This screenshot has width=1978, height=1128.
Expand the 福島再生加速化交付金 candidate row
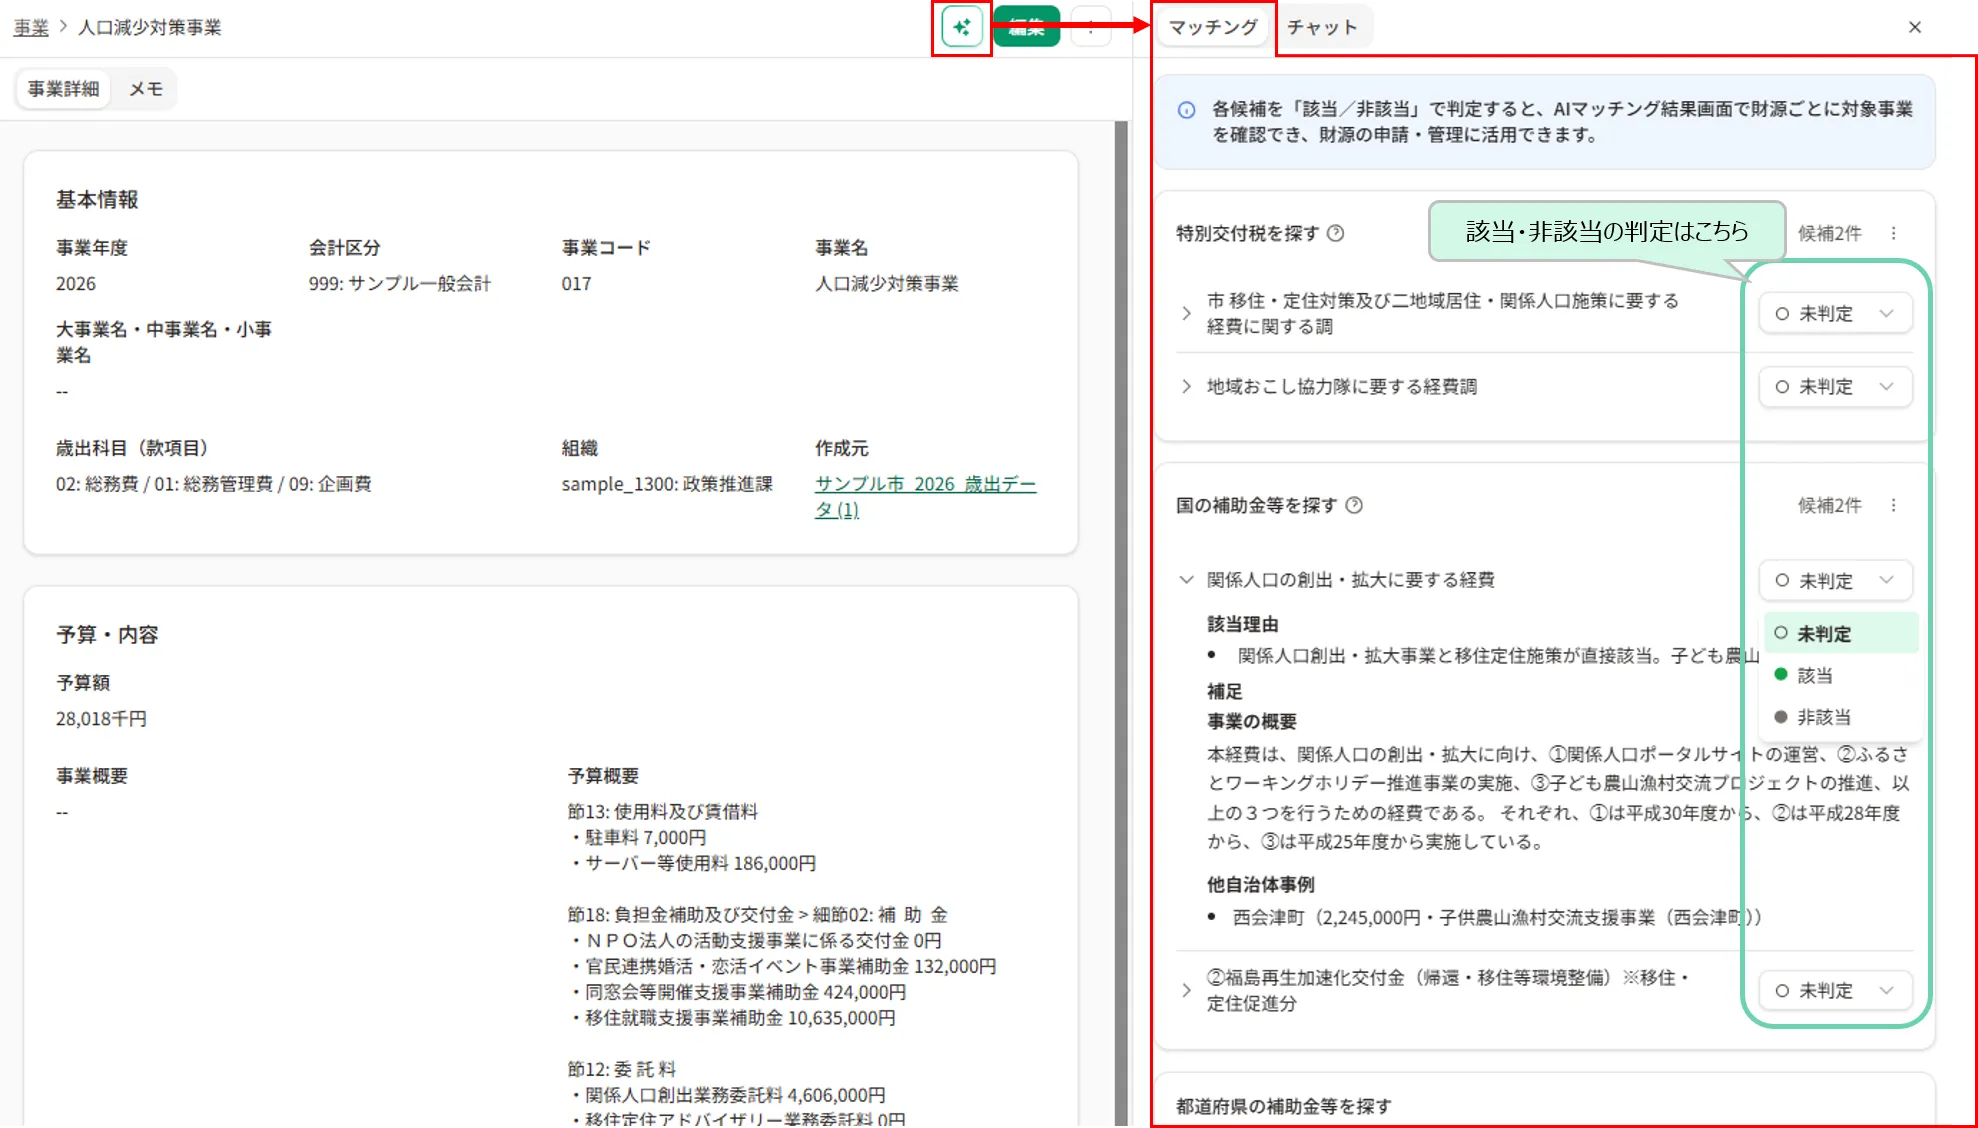(x=1186, y=990)
